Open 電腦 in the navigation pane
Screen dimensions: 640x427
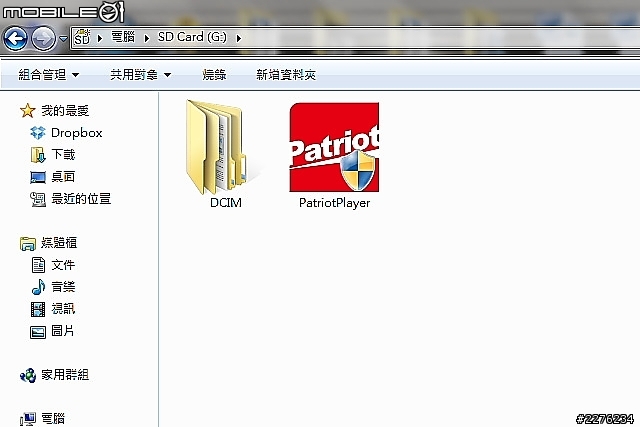coord(53,418)
